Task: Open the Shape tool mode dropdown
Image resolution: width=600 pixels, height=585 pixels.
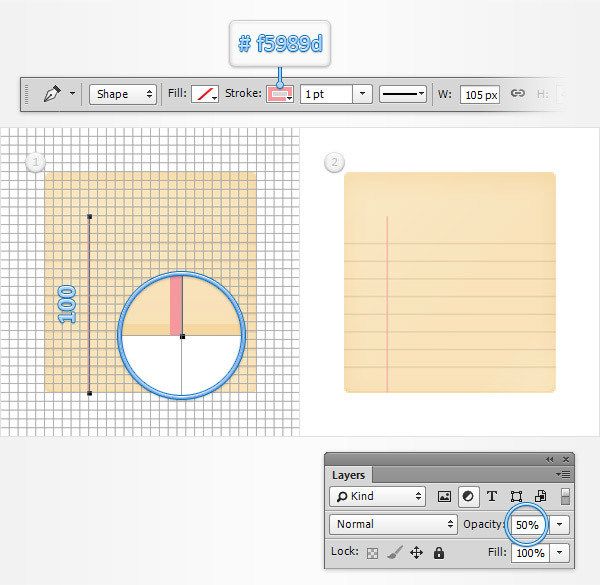Action: click(123, 94)
